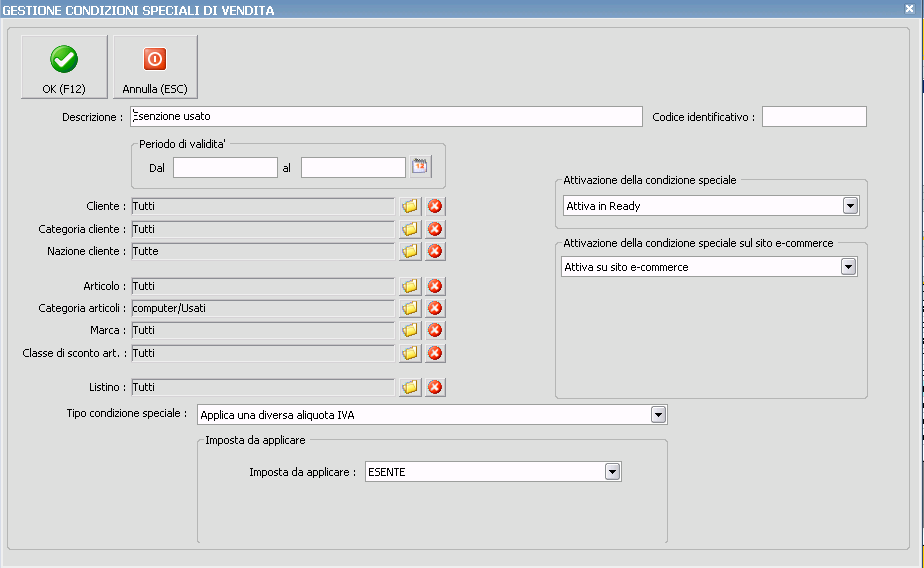Expand the Tipo condizione speciale dropdown
The height and width of the screenshot is (568, 924).
point(658,414)
